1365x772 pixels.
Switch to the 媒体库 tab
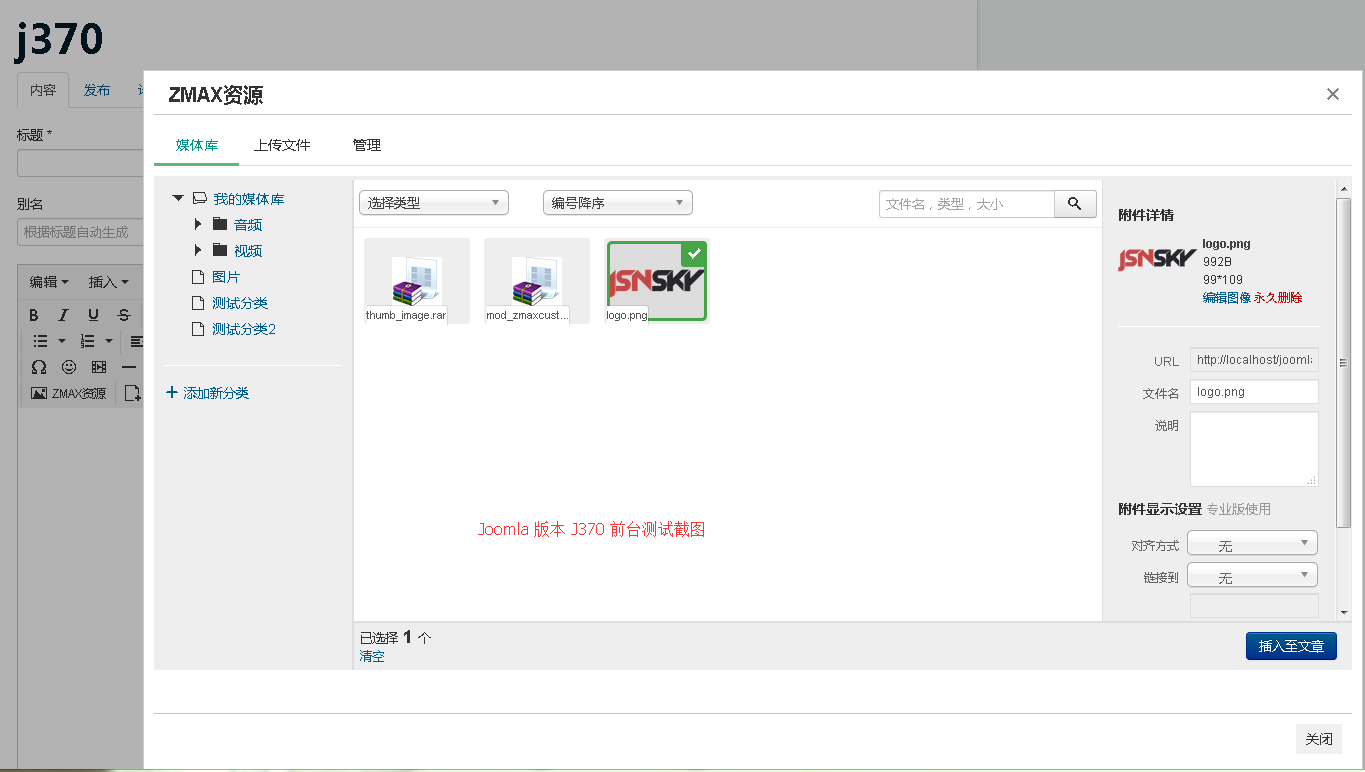(x=197, y=145)
